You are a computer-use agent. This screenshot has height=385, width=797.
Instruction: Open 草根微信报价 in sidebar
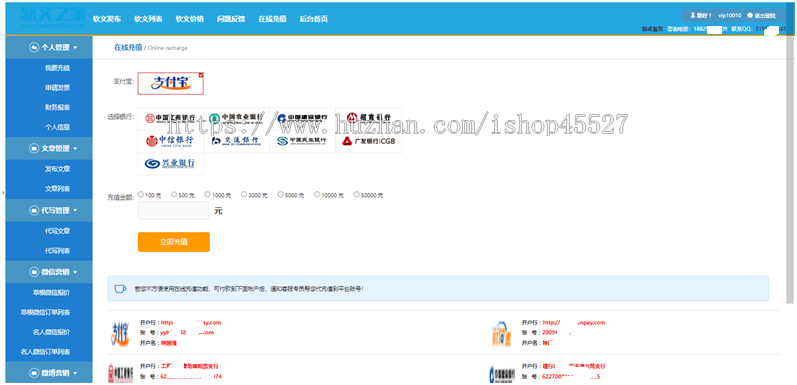click(51, 292)
